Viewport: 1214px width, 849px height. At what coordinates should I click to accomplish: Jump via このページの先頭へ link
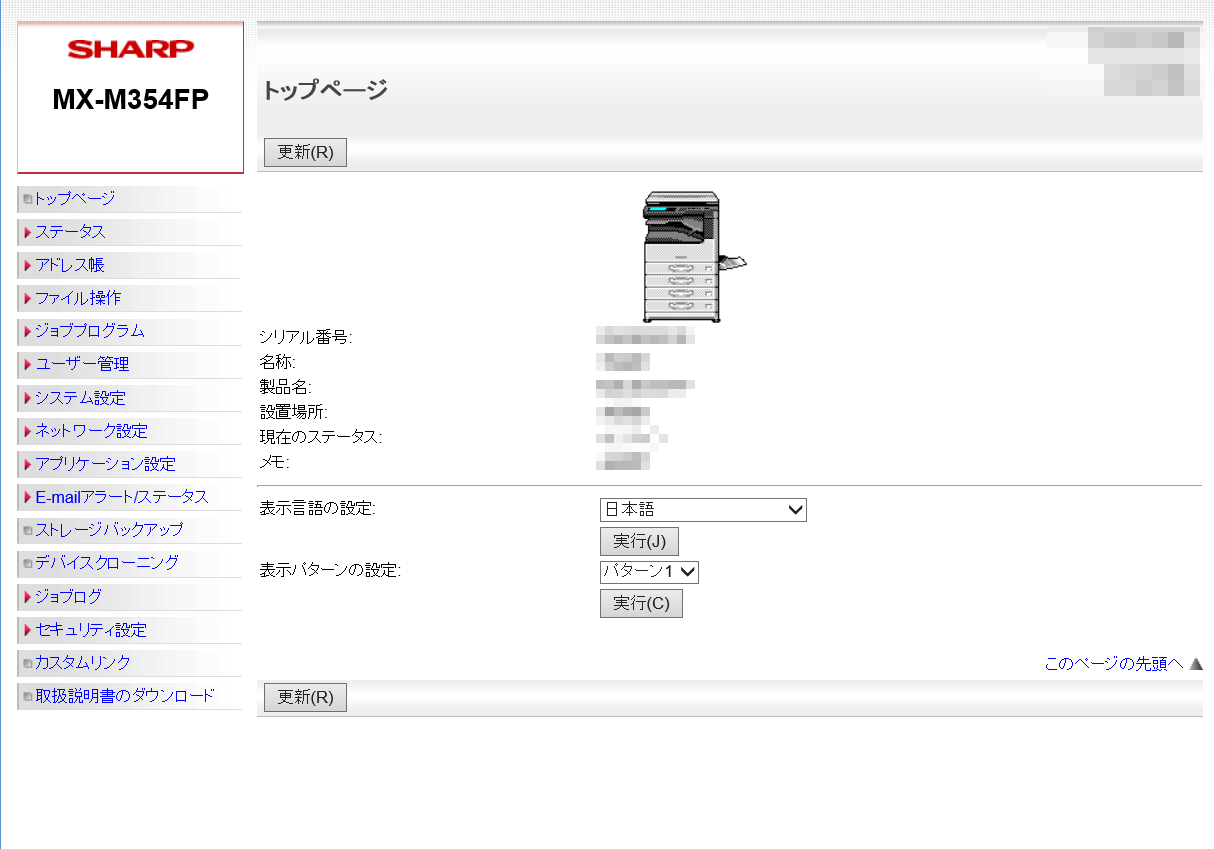coord(1114,663)
